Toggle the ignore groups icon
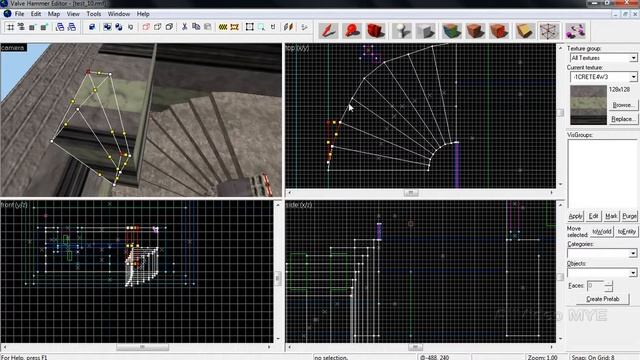 pos(131,27)
